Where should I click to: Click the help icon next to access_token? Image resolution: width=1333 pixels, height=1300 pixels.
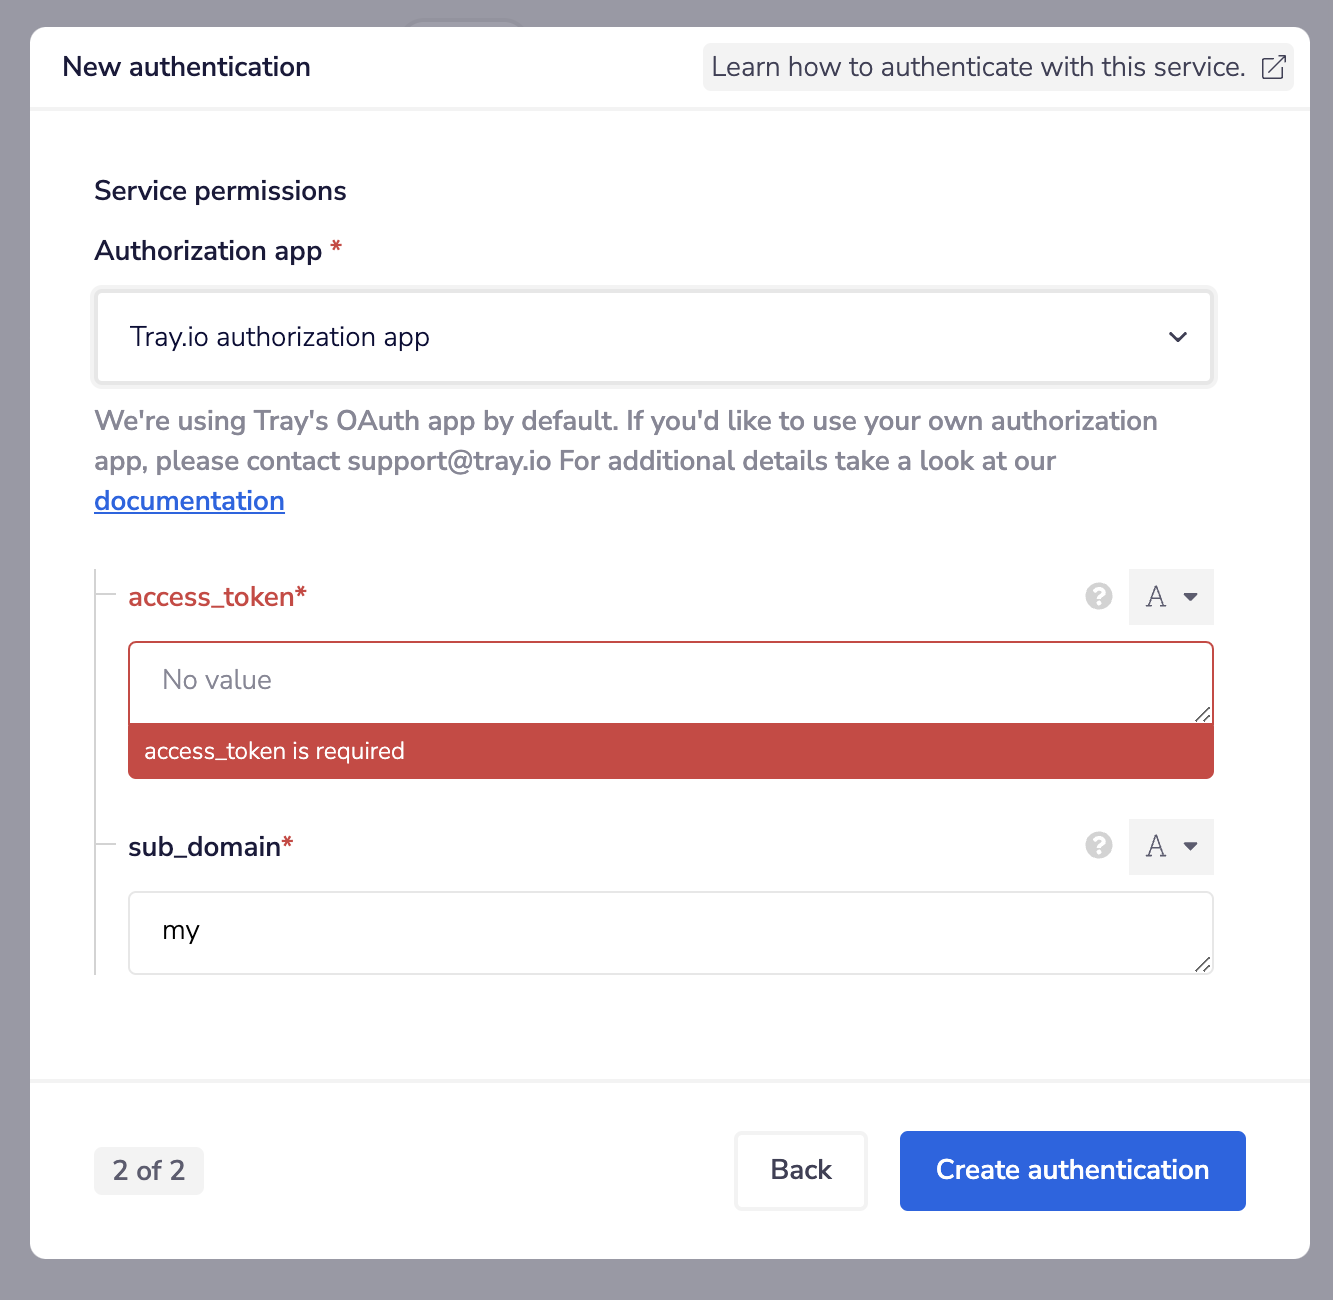[1098, 596]
